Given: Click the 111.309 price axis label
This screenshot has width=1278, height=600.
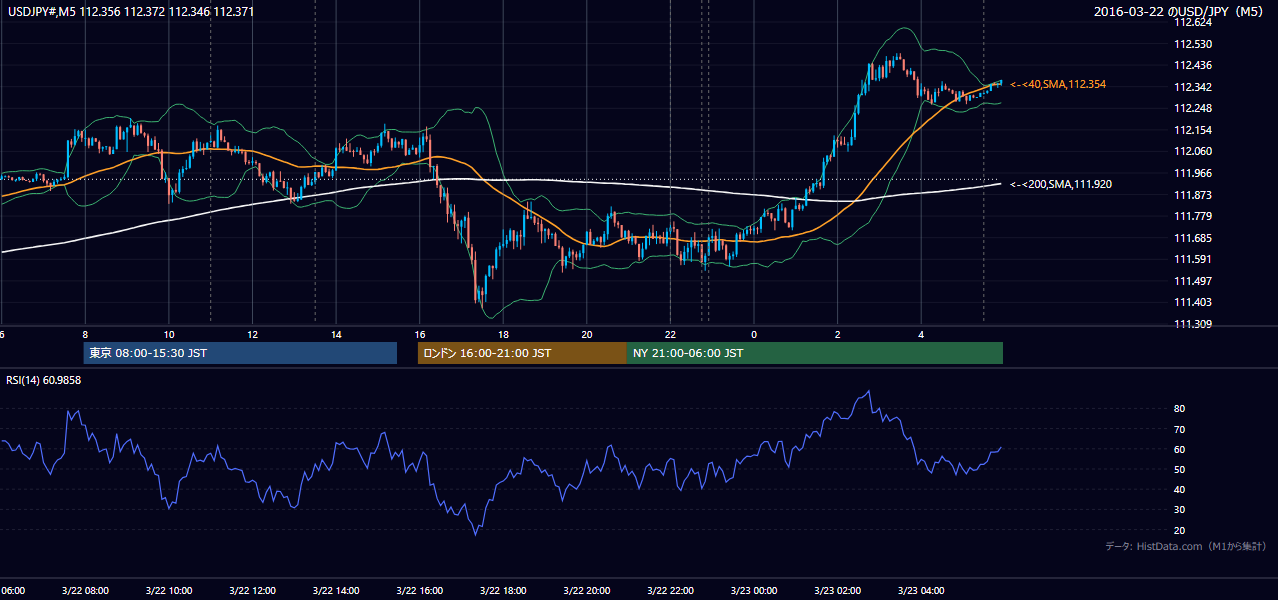Looking at the screenshot, I should coord(1192,324).
